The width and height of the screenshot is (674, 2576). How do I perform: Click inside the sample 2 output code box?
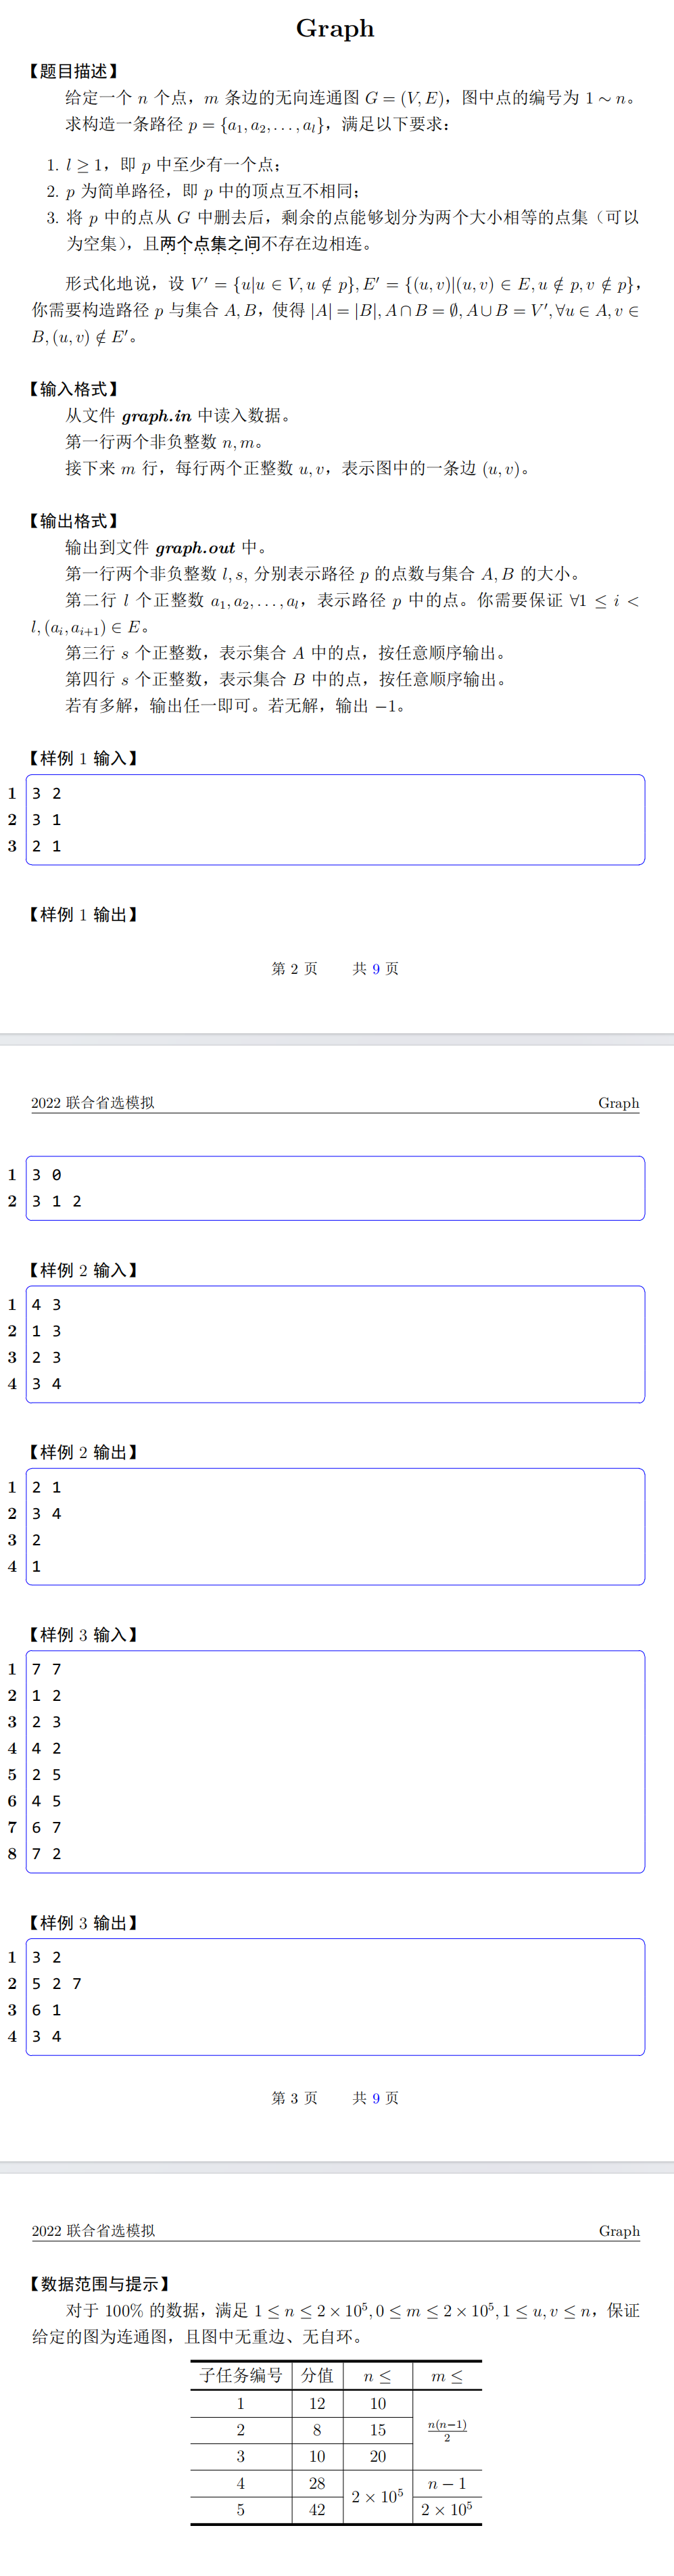[x=335, y=1526]
